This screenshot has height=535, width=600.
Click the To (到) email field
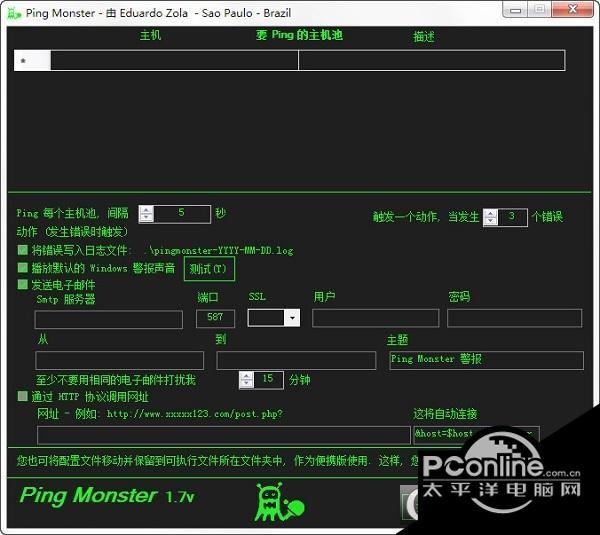click(x=296, y=360)
